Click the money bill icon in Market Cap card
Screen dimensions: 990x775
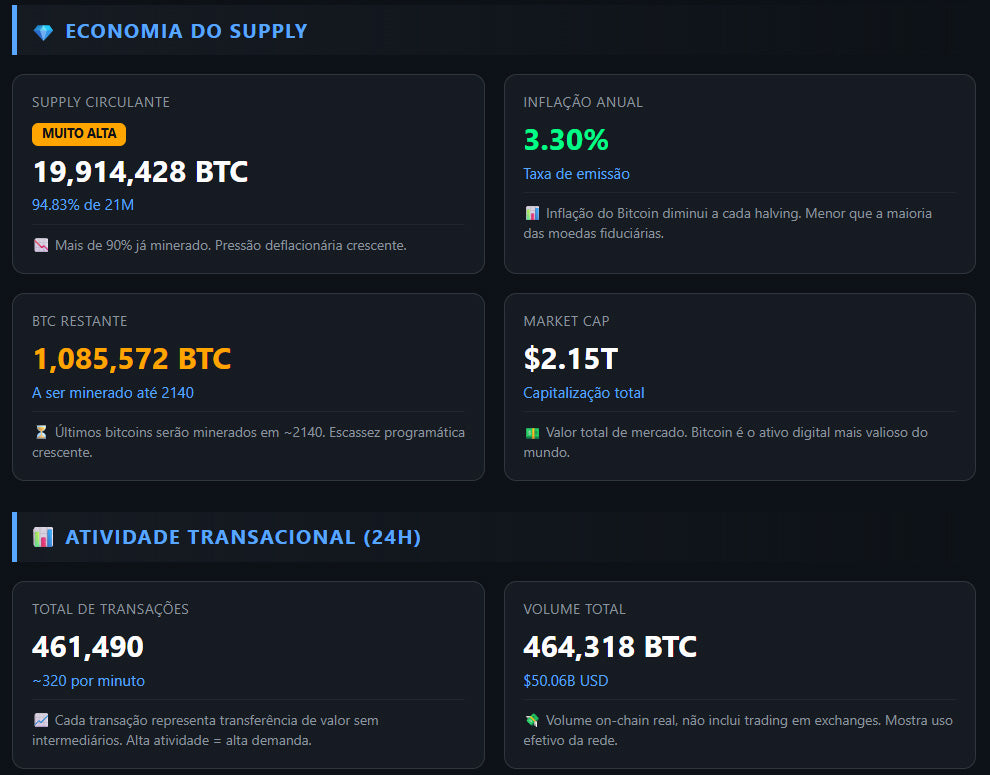coord(532,433)
